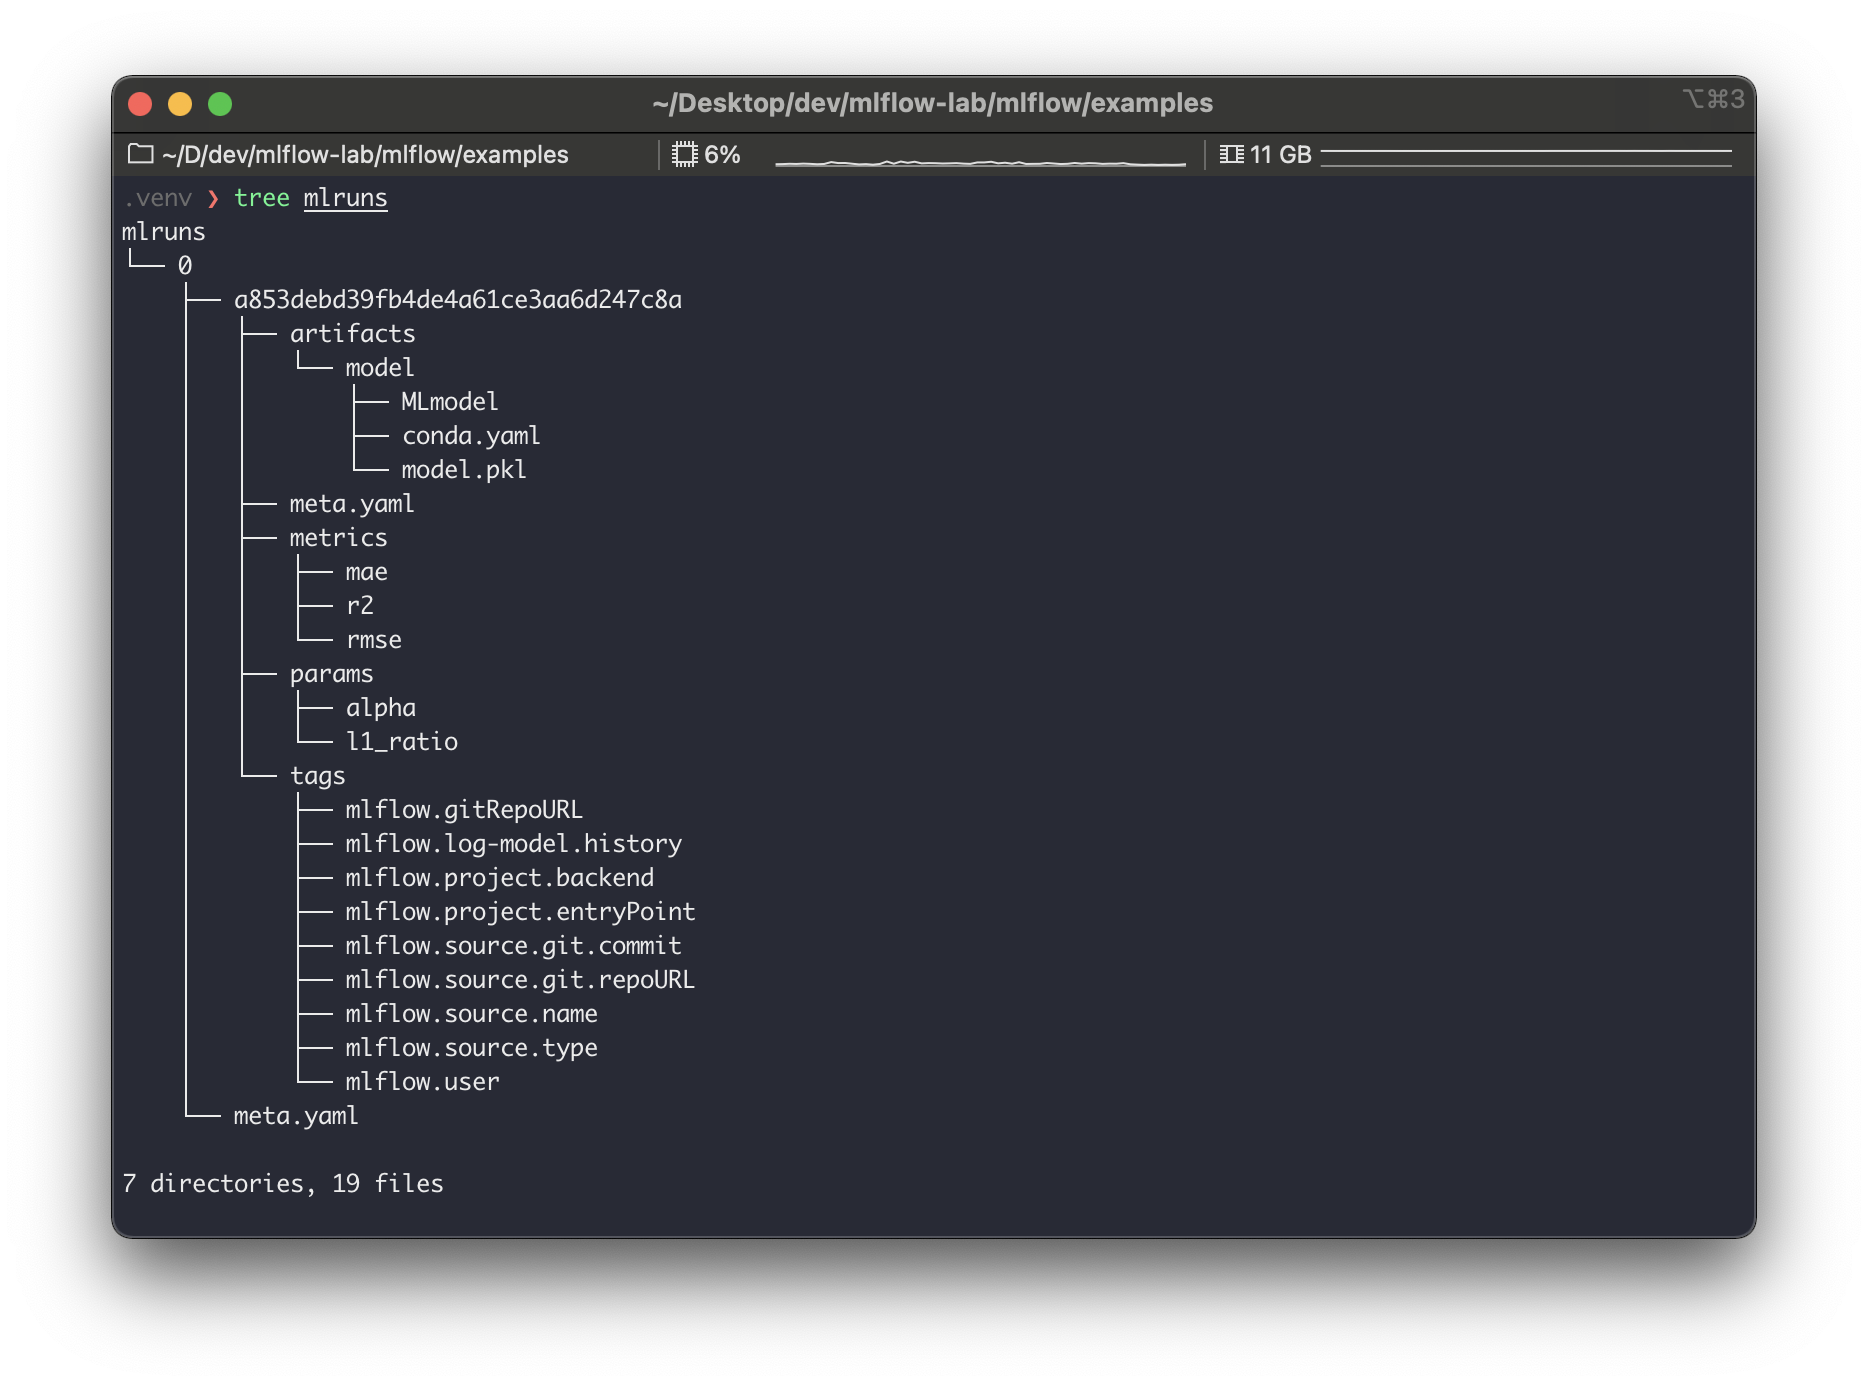Click the memory usage graph line
The height and width of the screenshot is (1386, 1868).
click(x=1526, y=158)
